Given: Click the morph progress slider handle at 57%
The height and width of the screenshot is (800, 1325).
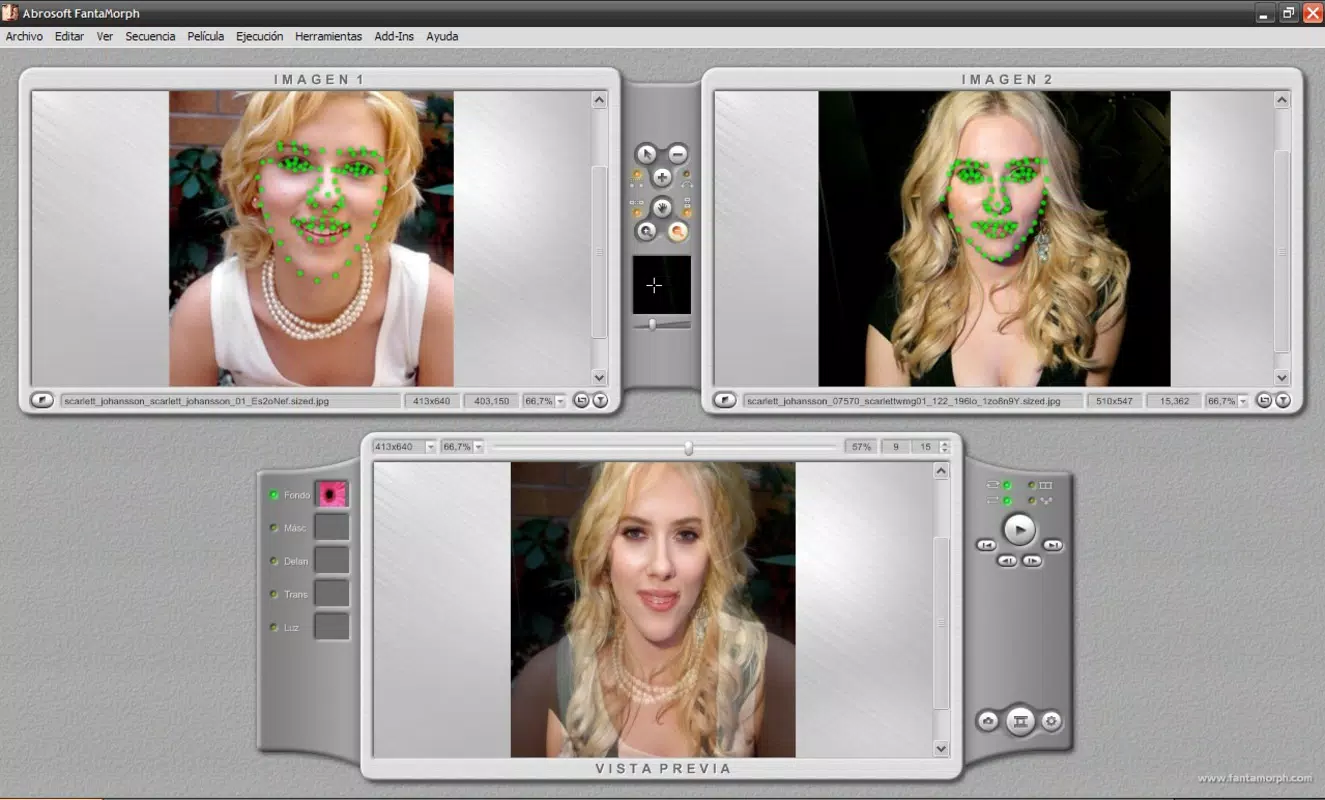Looking at the screenshot, I should [x=688, y=448].
